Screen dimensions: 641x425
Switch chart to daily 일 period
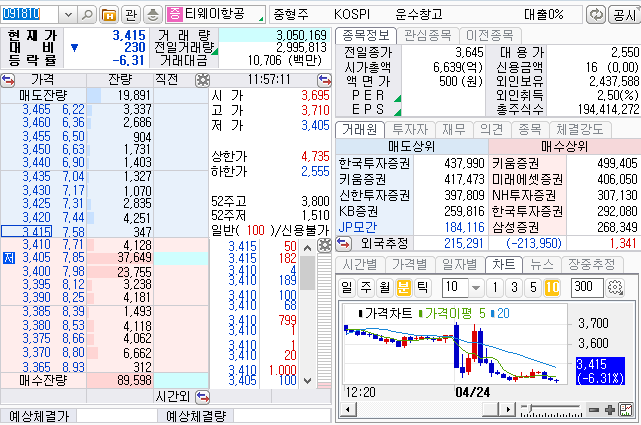point(347,288)
